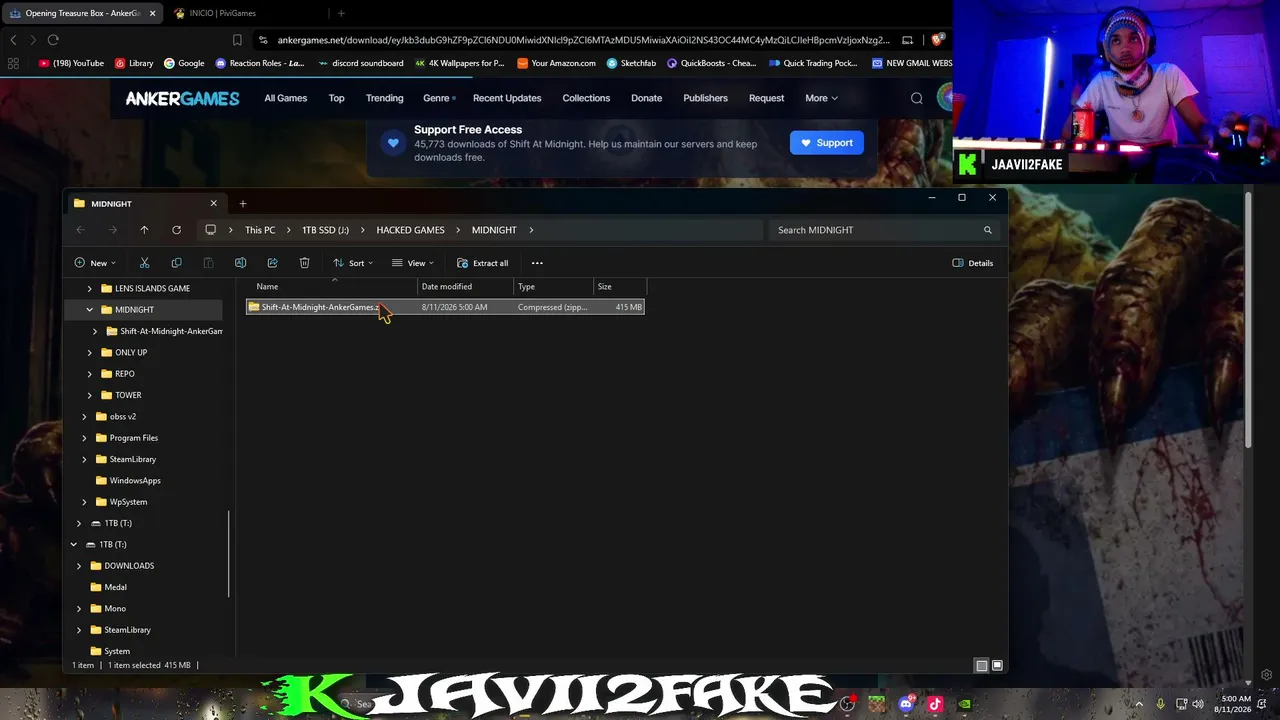Open Discord from the taskbar

click(x=906, y=704)
